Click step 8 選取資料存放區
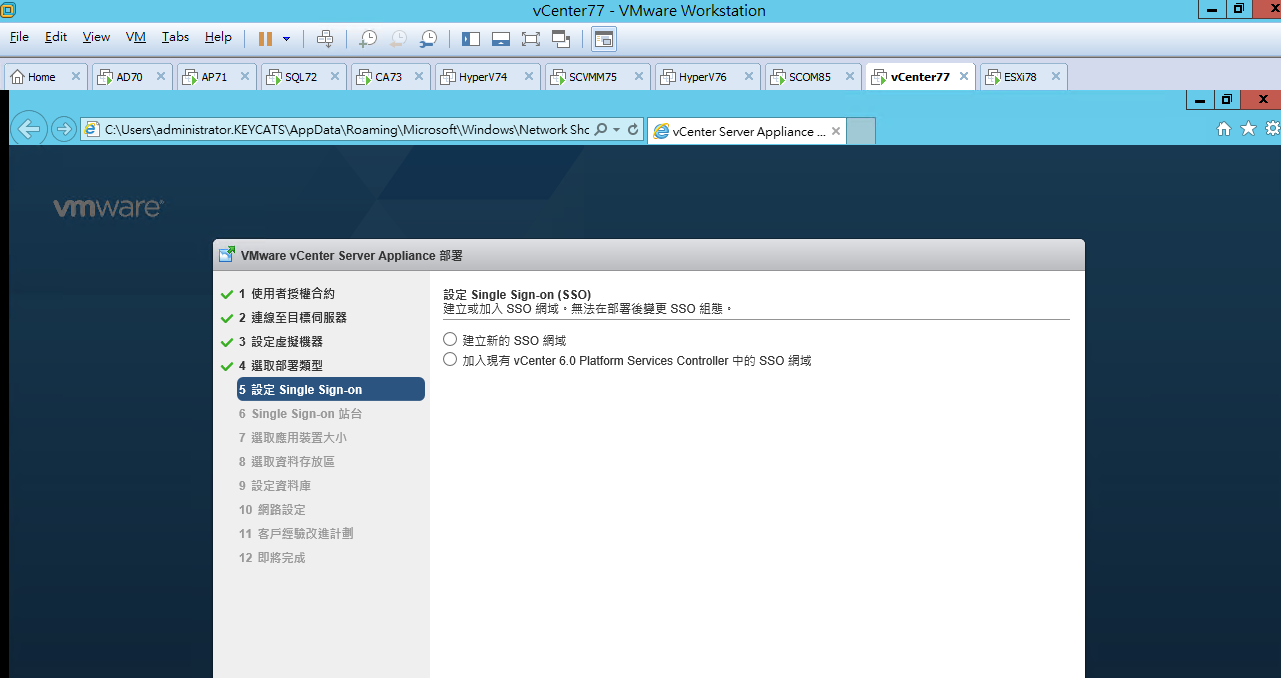Viewport: 1281px width, 678px height. tap(287, 462)
